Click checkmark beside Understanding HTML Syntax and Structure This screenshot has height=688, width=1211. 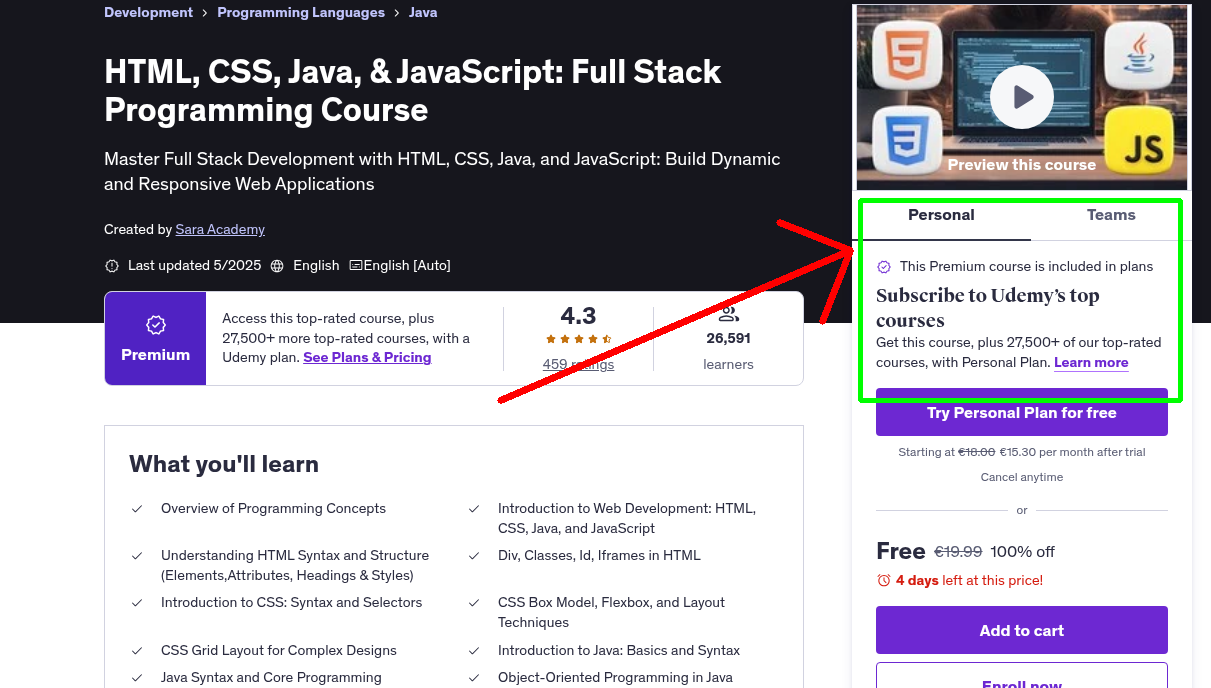coord(137,556)
